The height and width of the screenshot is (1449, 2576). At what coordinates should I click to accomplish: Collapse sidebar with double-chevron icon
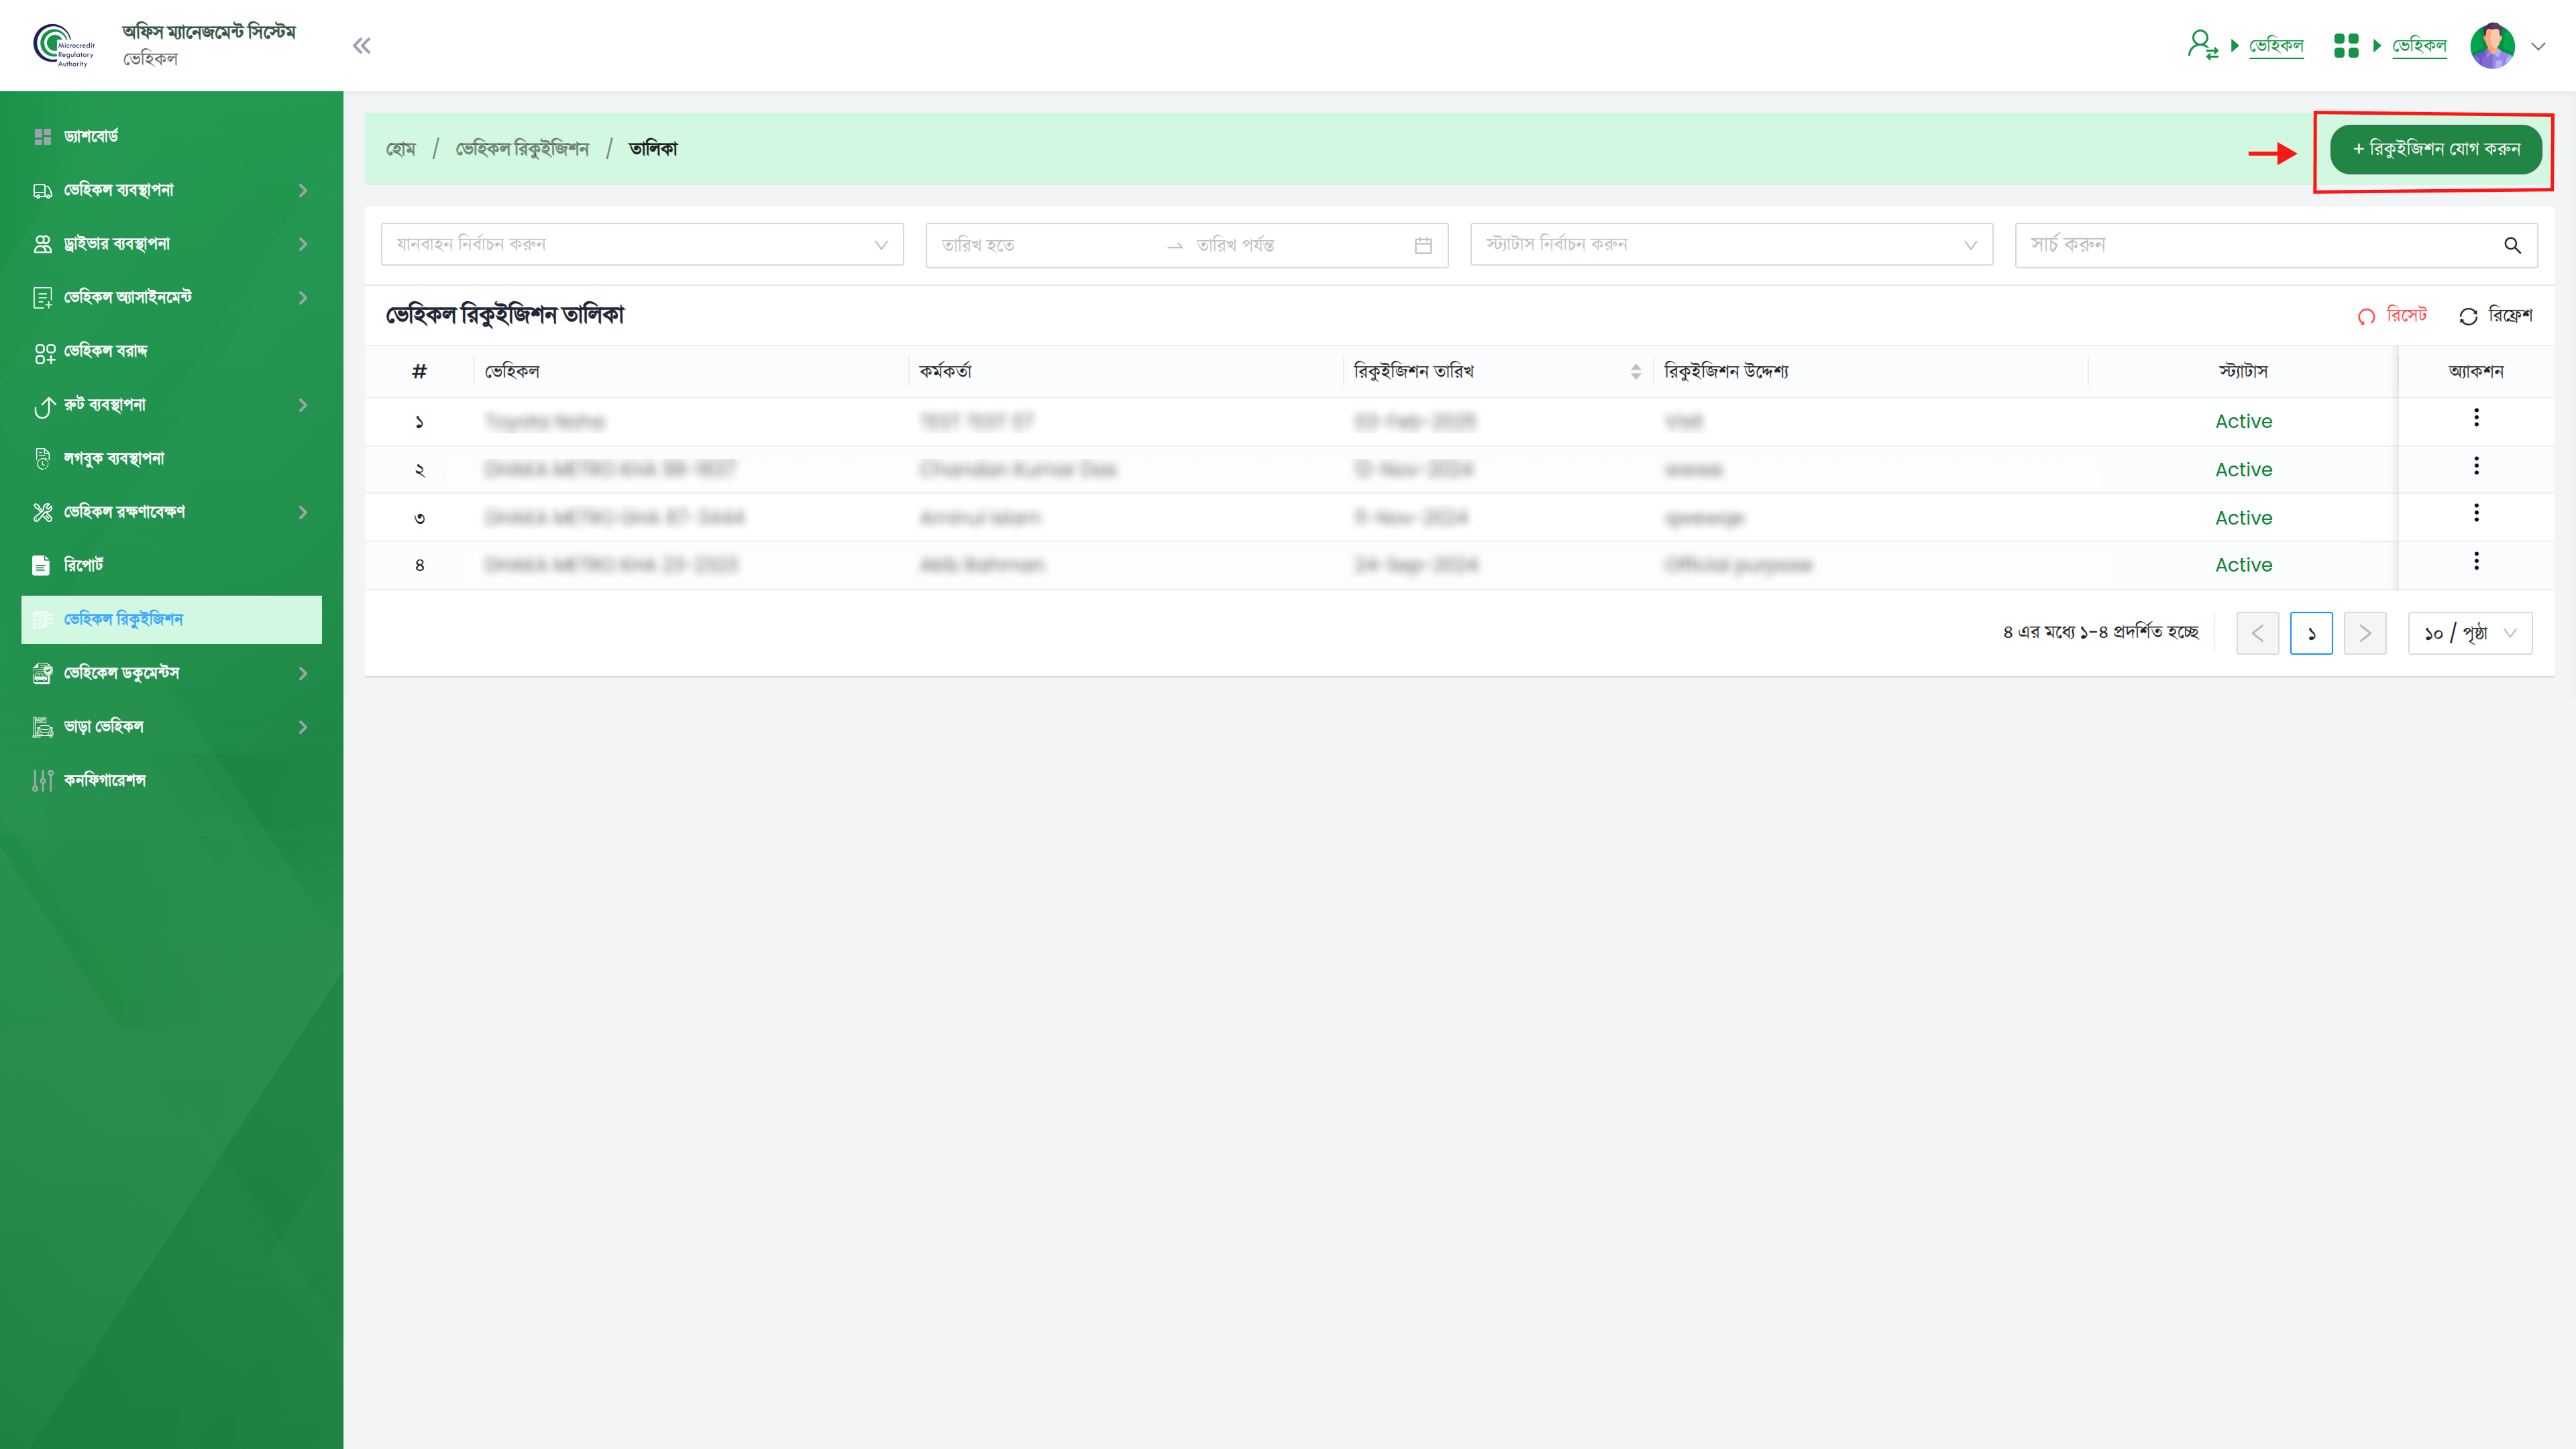pyautogui.click(x=361, y=46)
